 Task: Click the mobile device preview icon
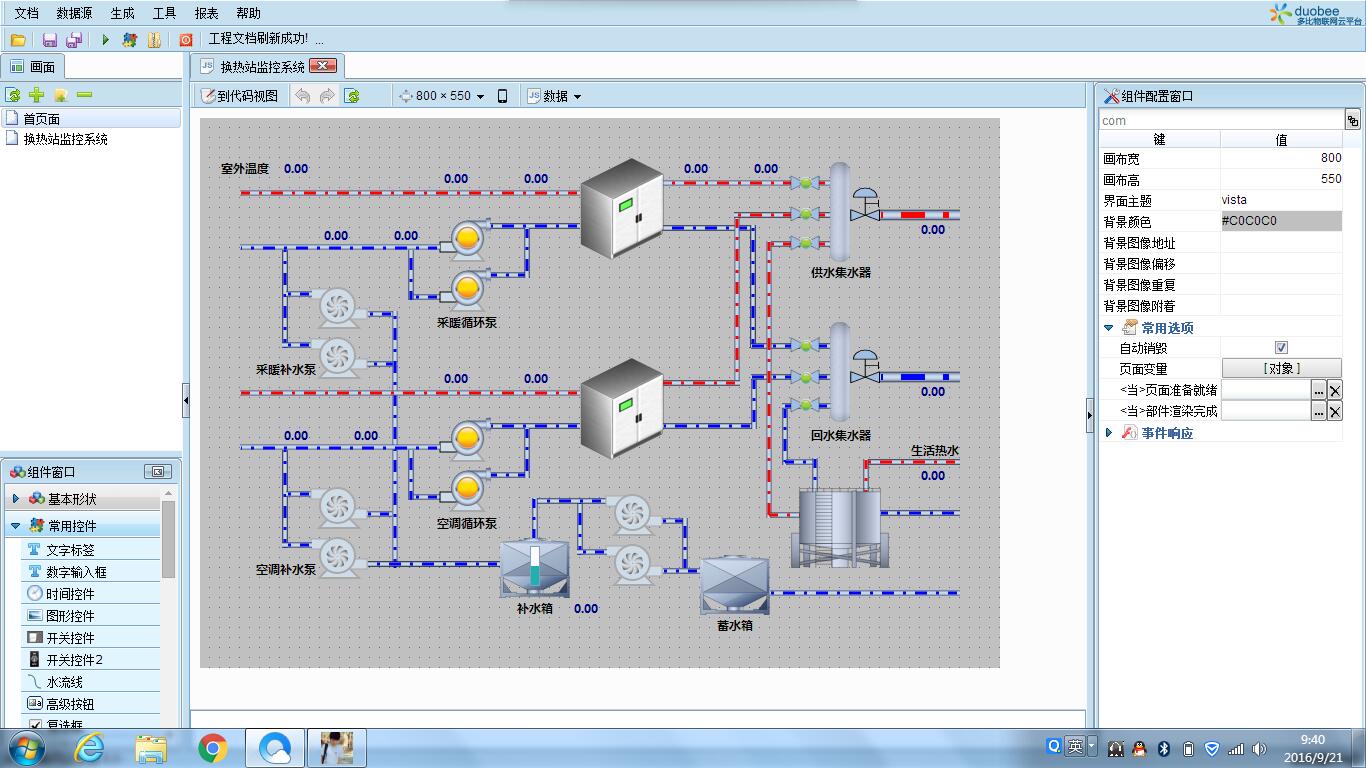503,96
